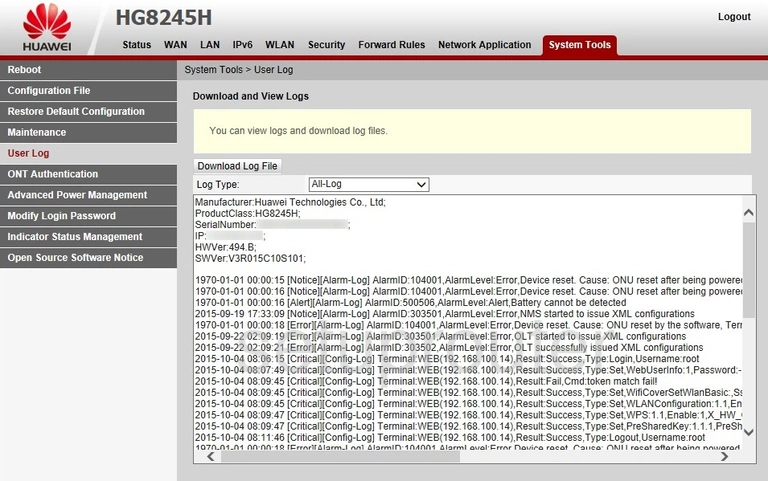Click the PreSharedKey log entry

click(x=469, y=427)
